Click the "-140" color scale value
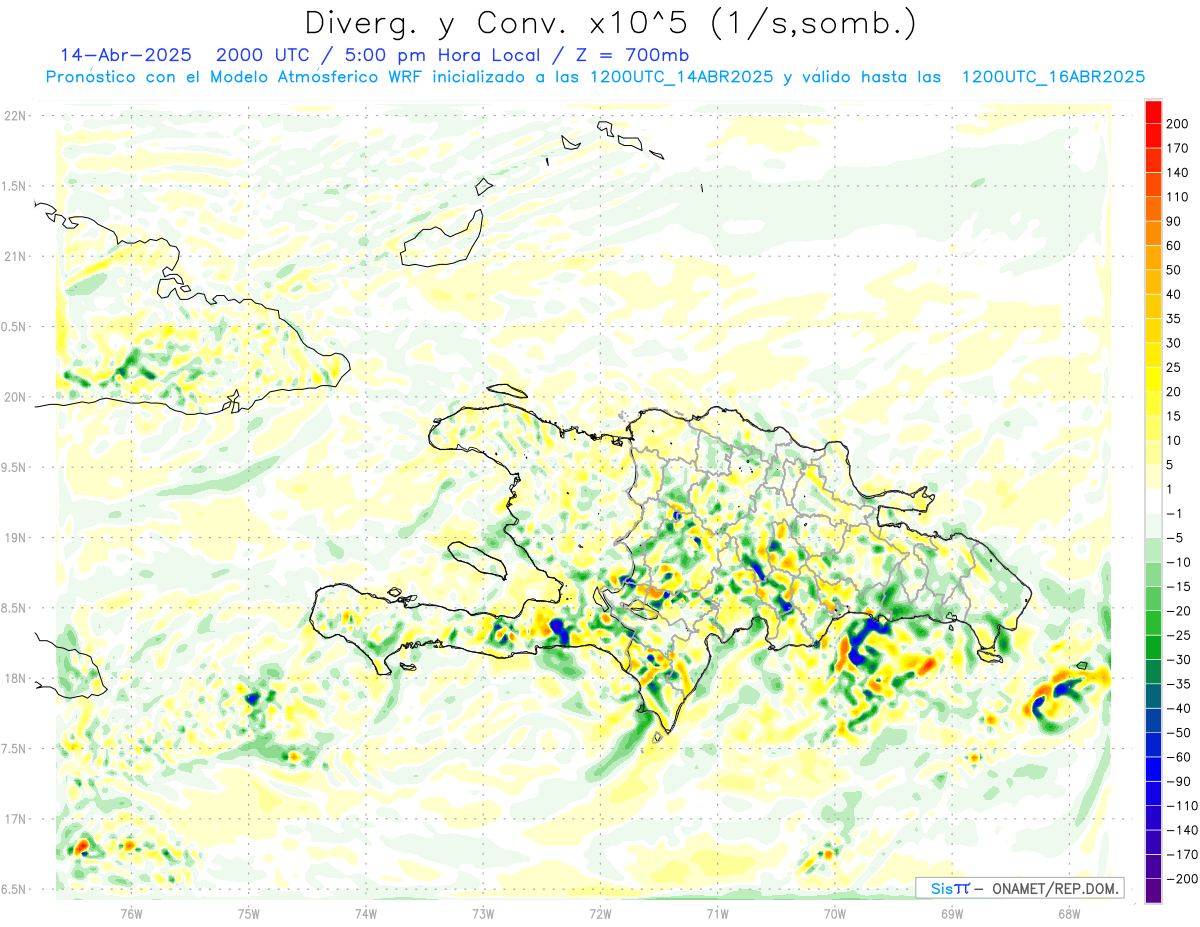Screen dimensions: 1200x927 click(1181, 831)
